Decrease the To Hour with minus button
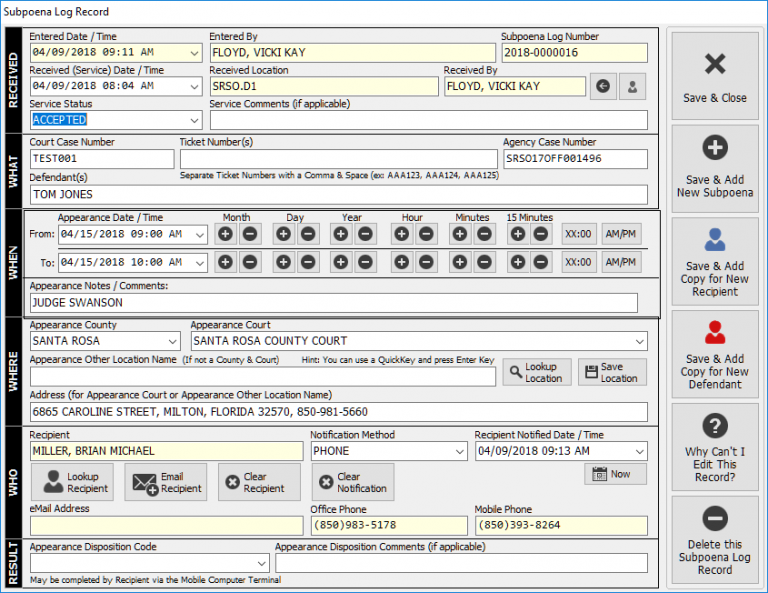Viewport: 768px width, 593px height. tap(426, 263)
